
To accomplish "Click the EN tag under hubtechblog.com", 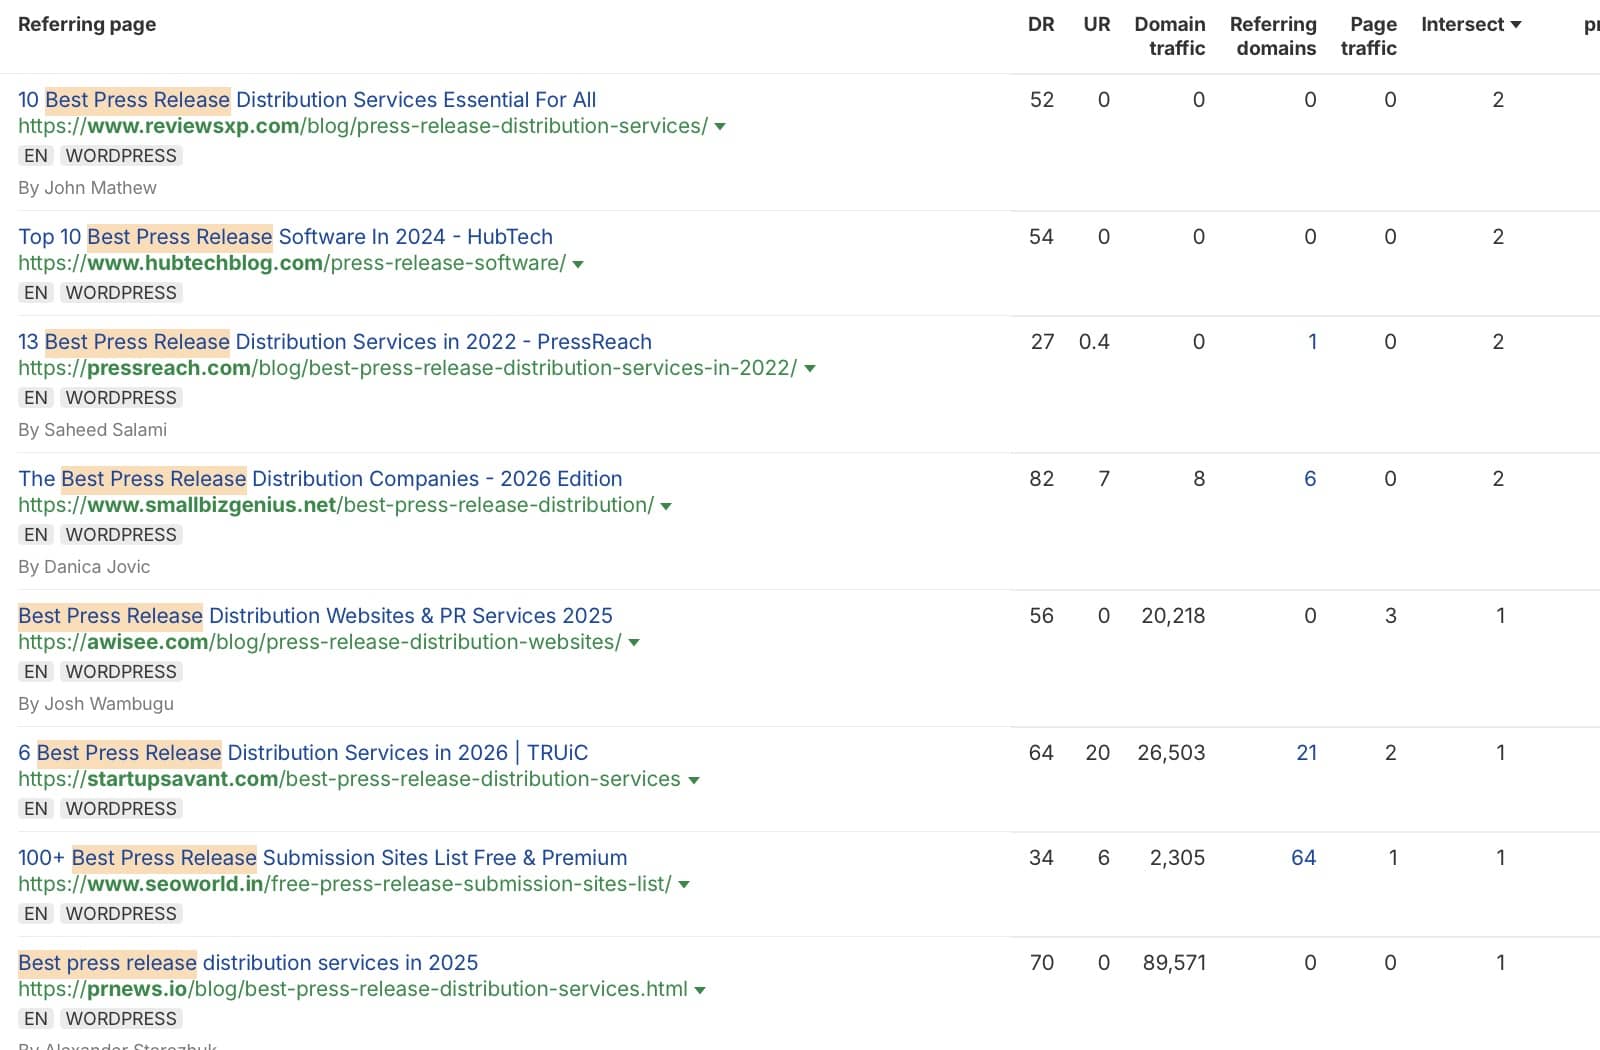I will click(36, 293).
